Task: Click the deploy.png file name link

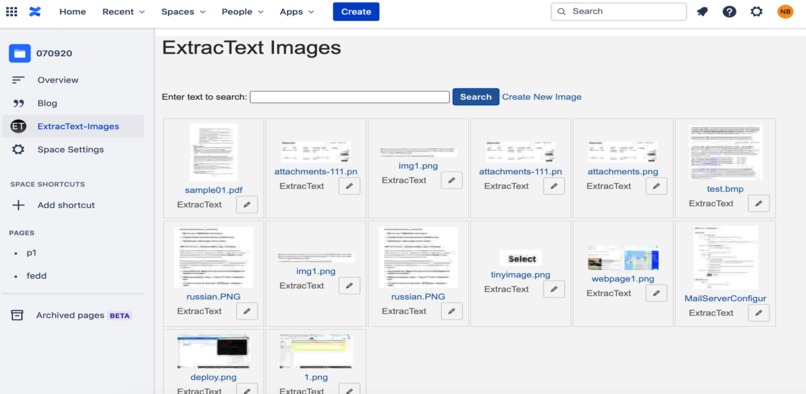Action: (x=213, y=378)
